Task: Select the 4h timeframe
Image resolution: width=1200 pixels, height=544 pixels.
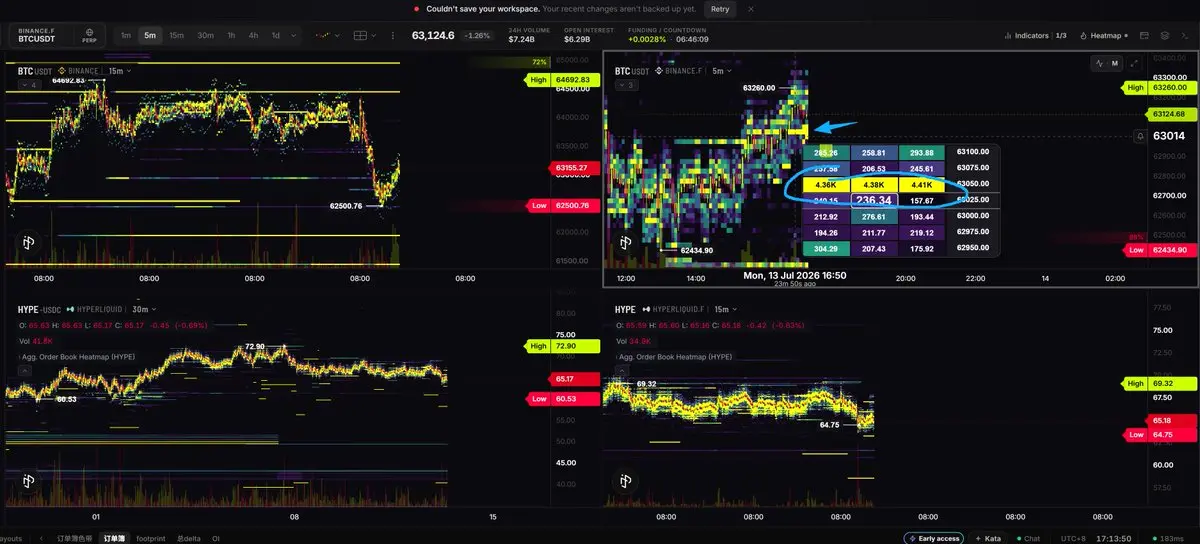Action: click(253, 35)
